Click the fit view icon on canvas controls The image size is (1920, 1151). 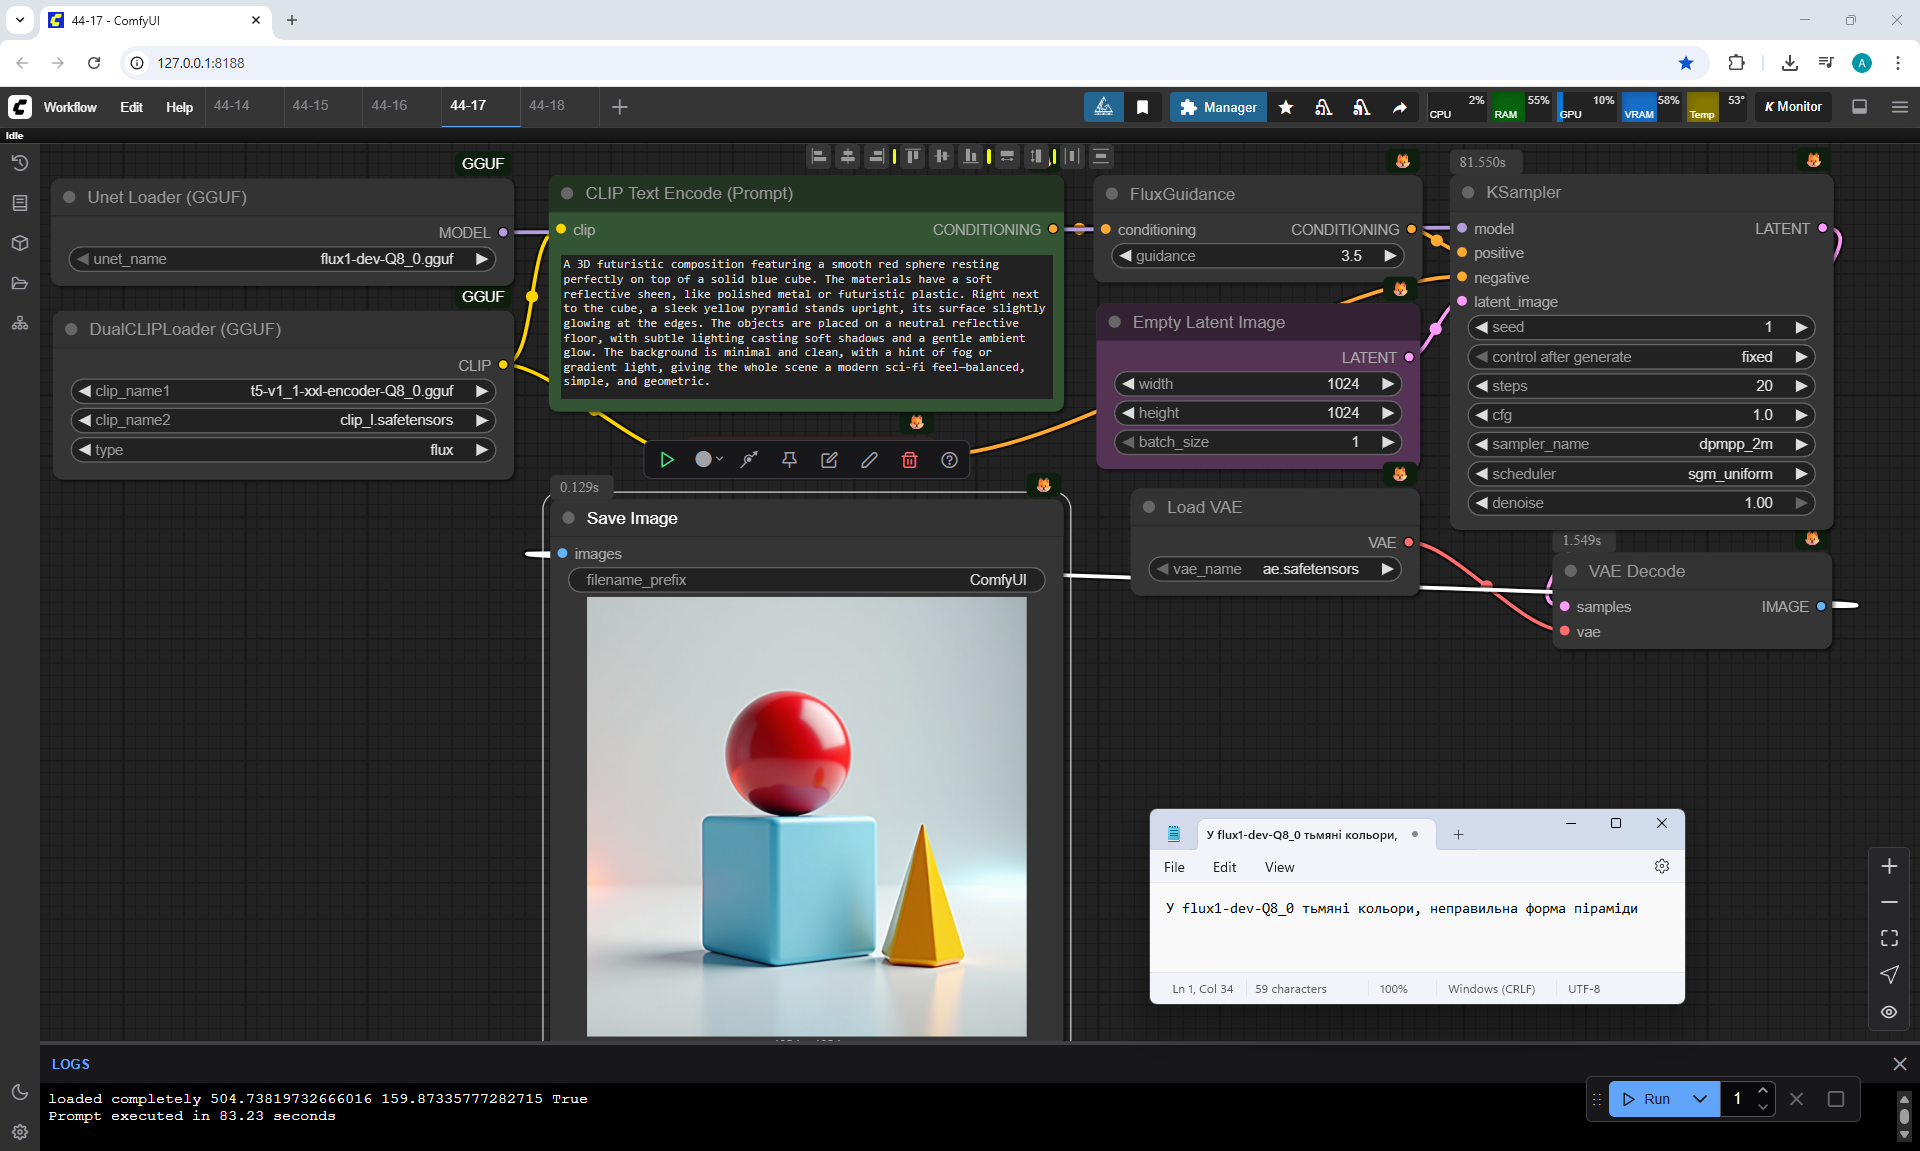(1889, 938)
